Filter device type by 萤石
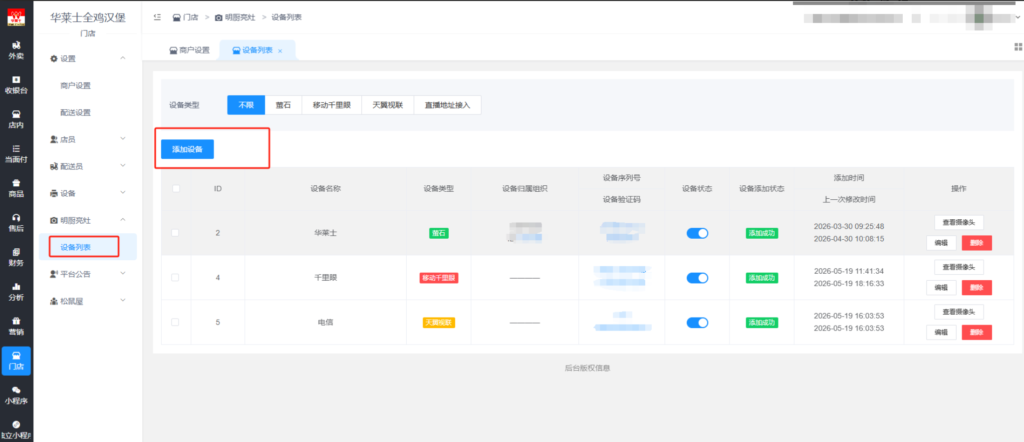This screenshot has width=1024, height=442. (x=283, y=105)
